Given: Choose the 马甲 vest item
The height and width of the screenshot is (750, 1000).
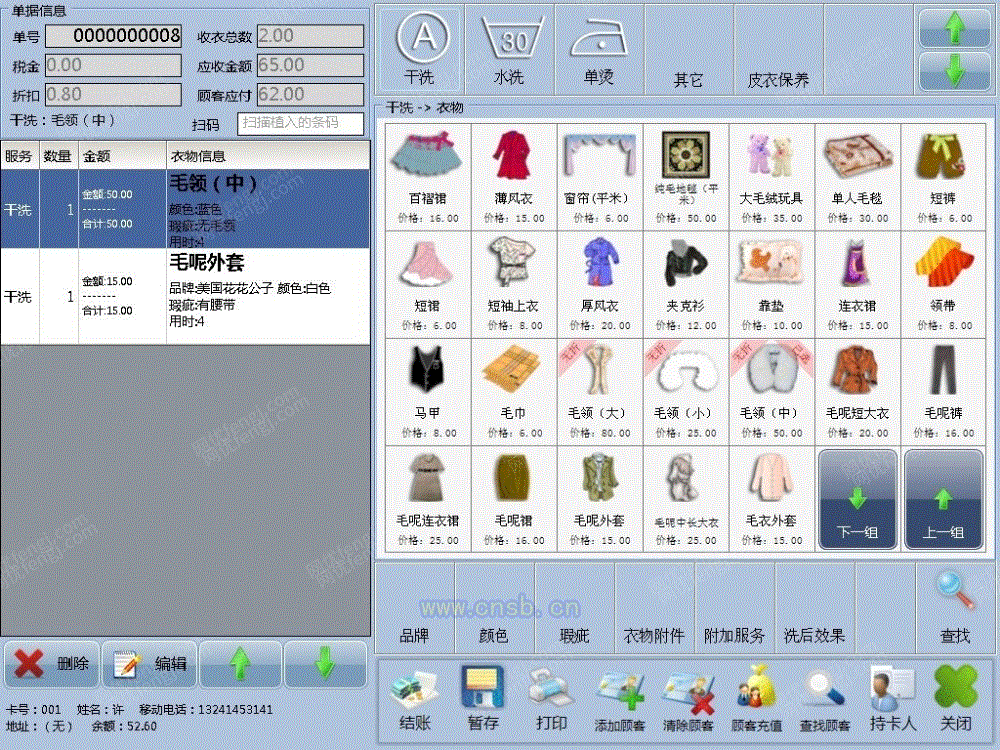Looking at the screenshot, I should 428,392.
